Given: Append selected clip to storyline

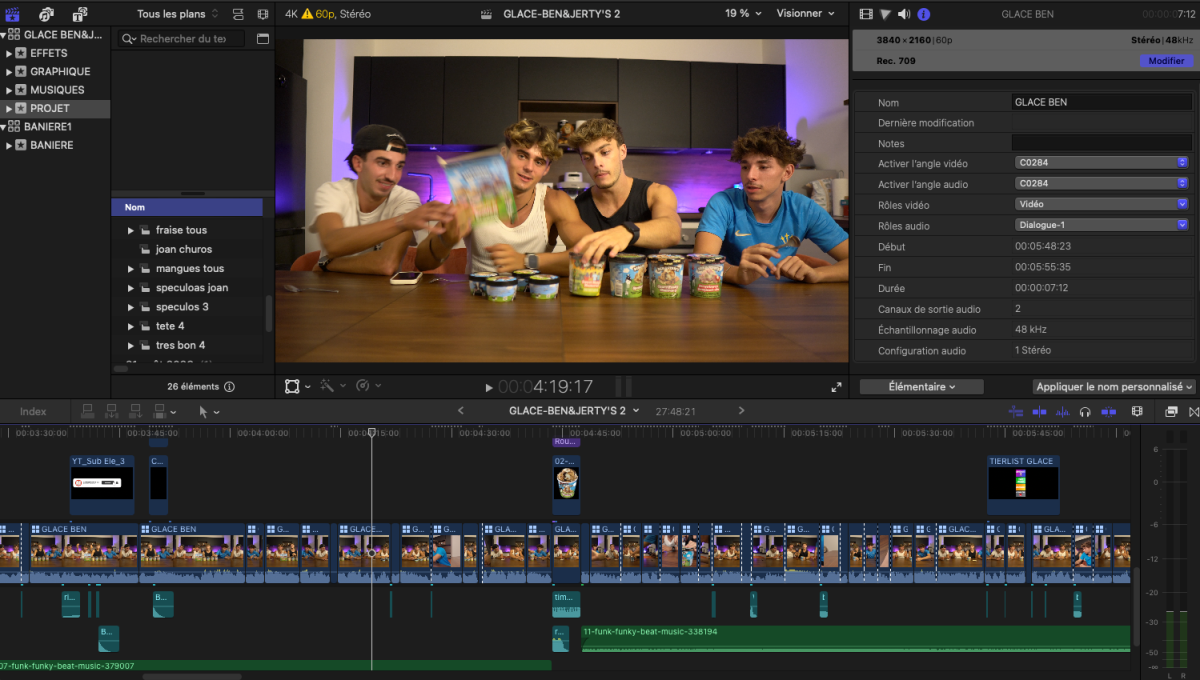Looking at the screenshot, I should (x=136, y=411).
